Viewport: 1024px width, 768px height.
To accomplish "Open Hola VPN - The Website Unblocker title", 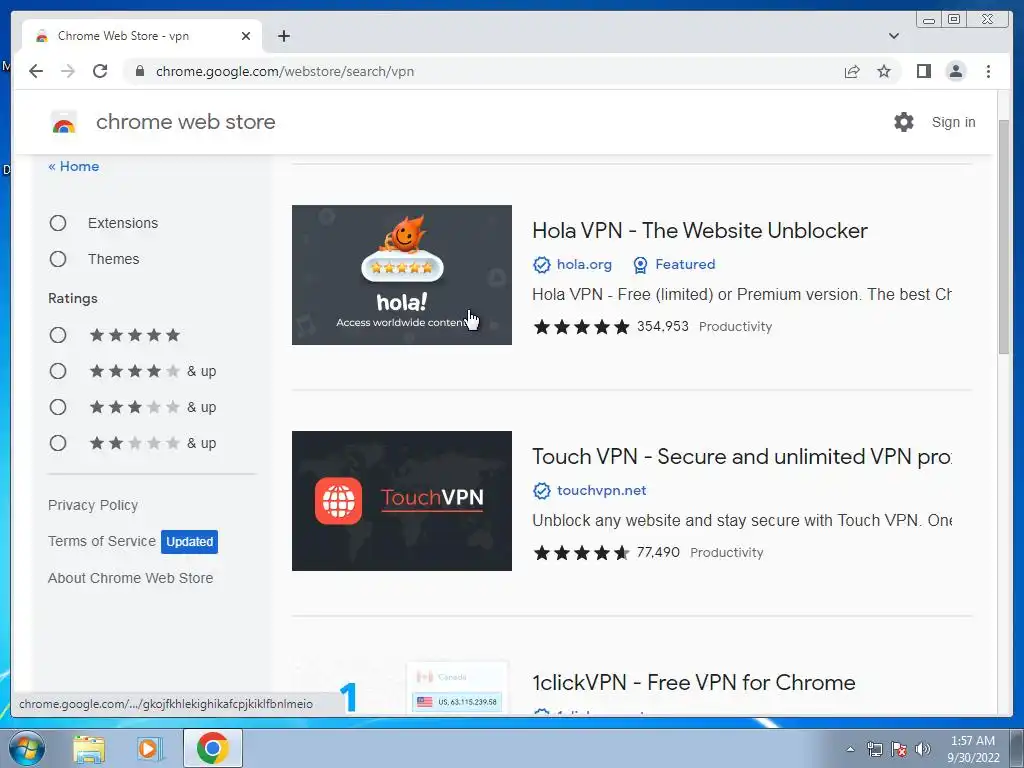I will point(699,231).
